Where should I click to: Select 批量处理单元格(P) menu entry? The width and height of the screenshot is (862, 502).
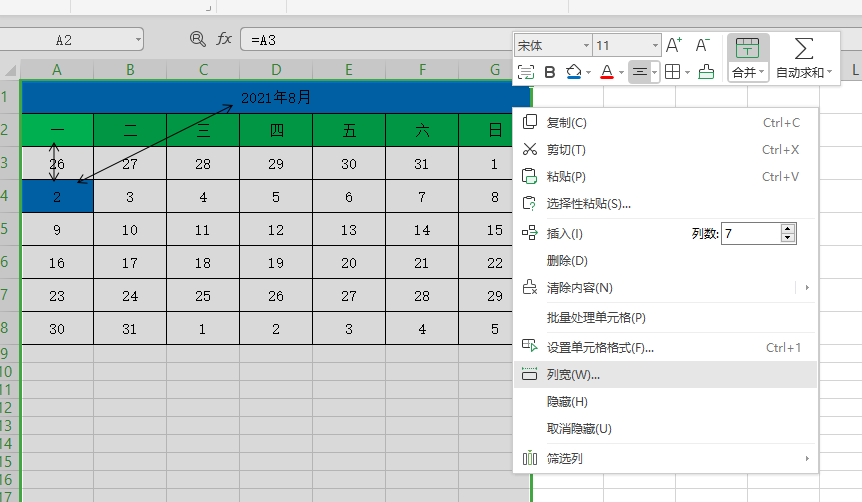(x=665, y=317)
